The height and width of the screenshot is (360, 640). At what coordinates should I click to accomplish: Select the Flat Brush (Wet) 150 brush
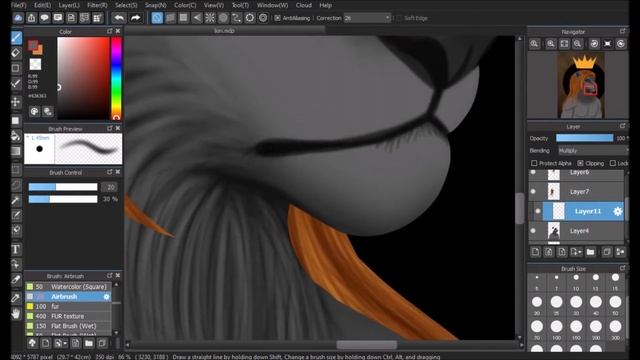(68, 326)
